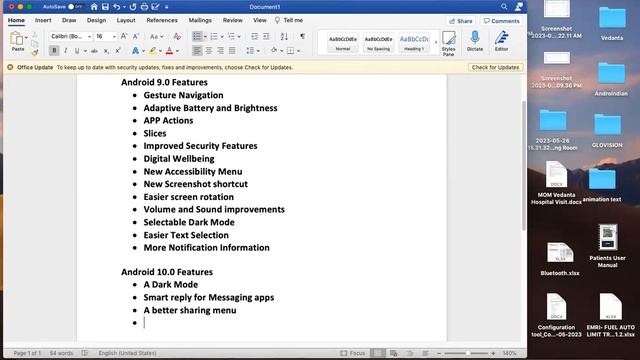Justify the paragraph text

click(x=232, y=51)
